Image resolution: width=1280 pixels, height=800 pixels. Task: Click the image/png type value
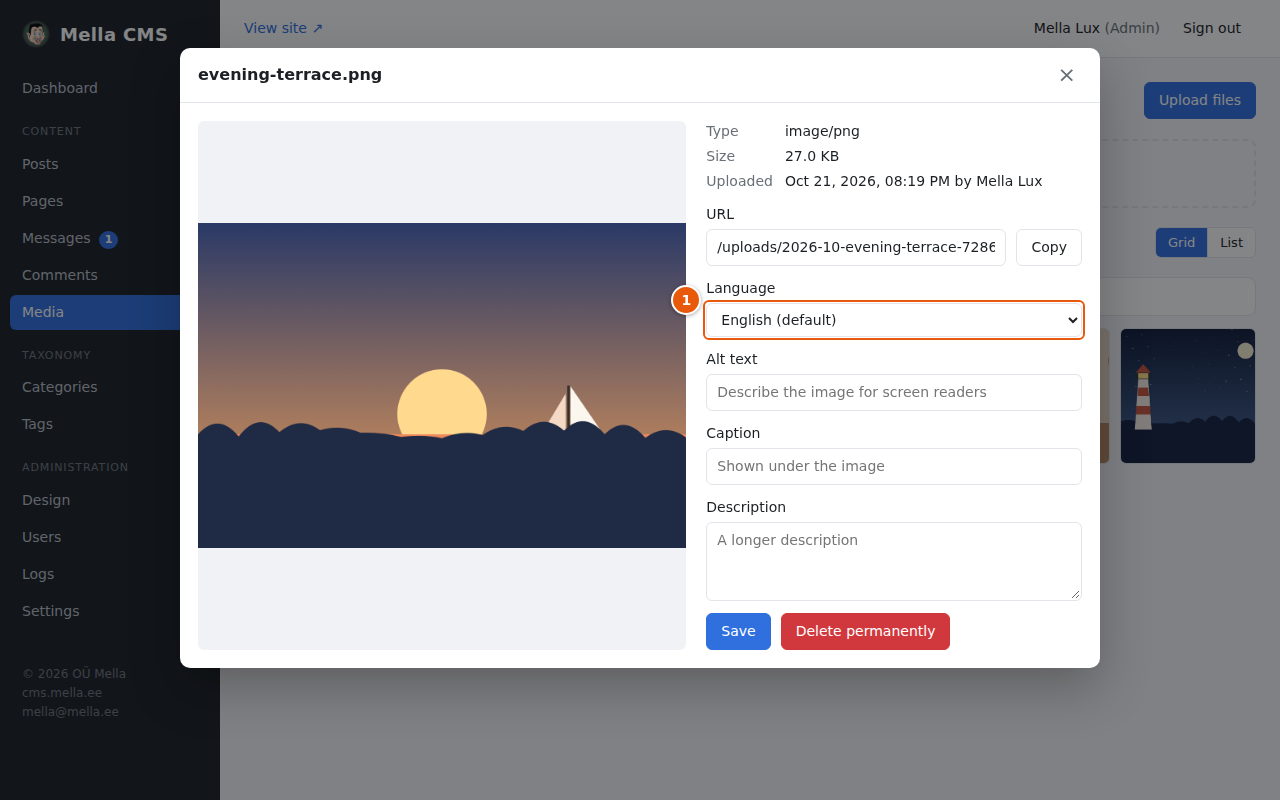click(x=822, y=131)
